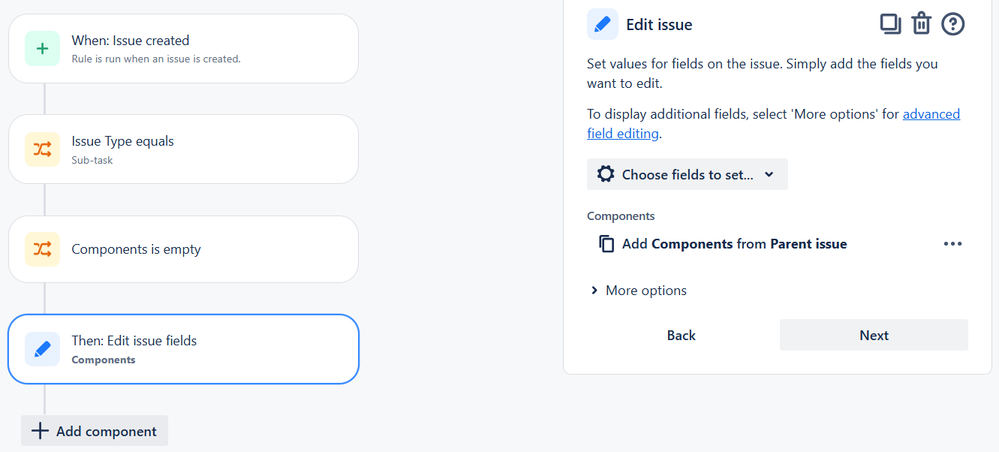Click the green plus trigger icon

[42, 48]
